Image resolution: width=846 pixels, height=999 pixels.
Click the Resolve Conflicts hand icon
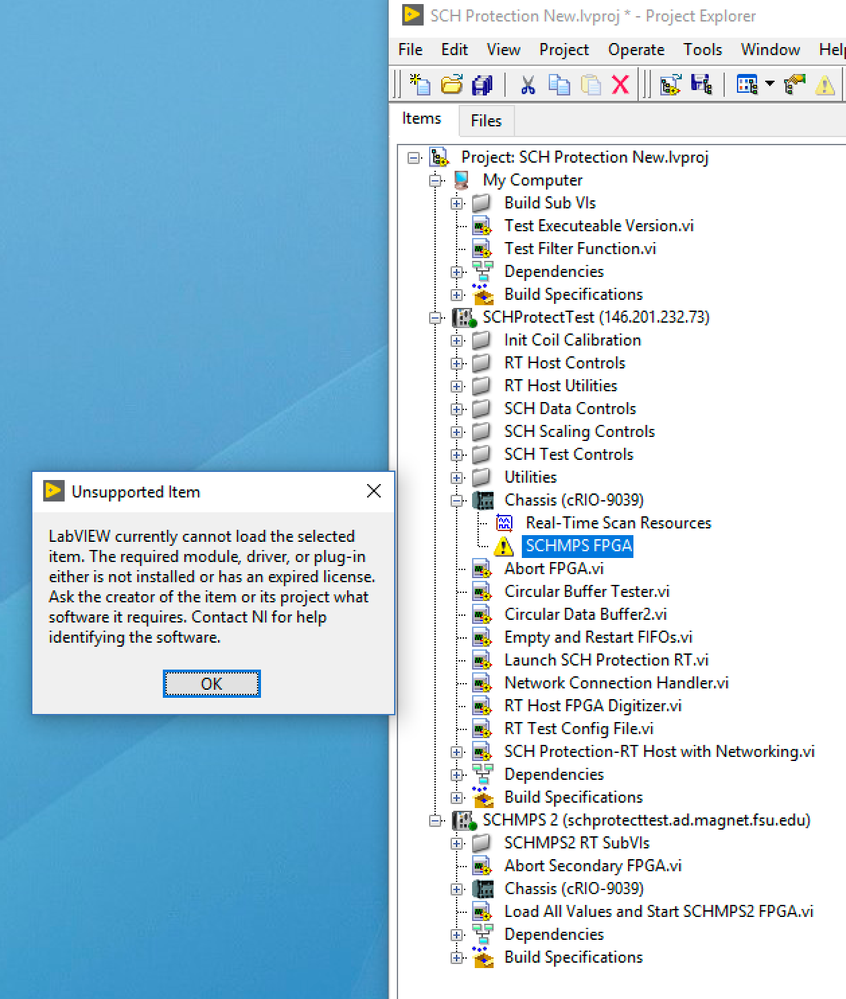tap(794, 84)
